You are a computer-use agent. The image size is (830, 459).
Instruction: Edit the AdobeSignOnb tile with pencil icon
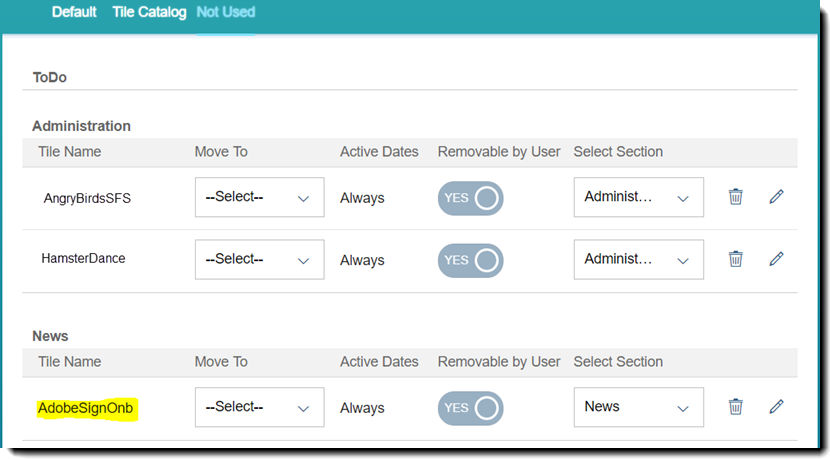(x=776, y=407)
